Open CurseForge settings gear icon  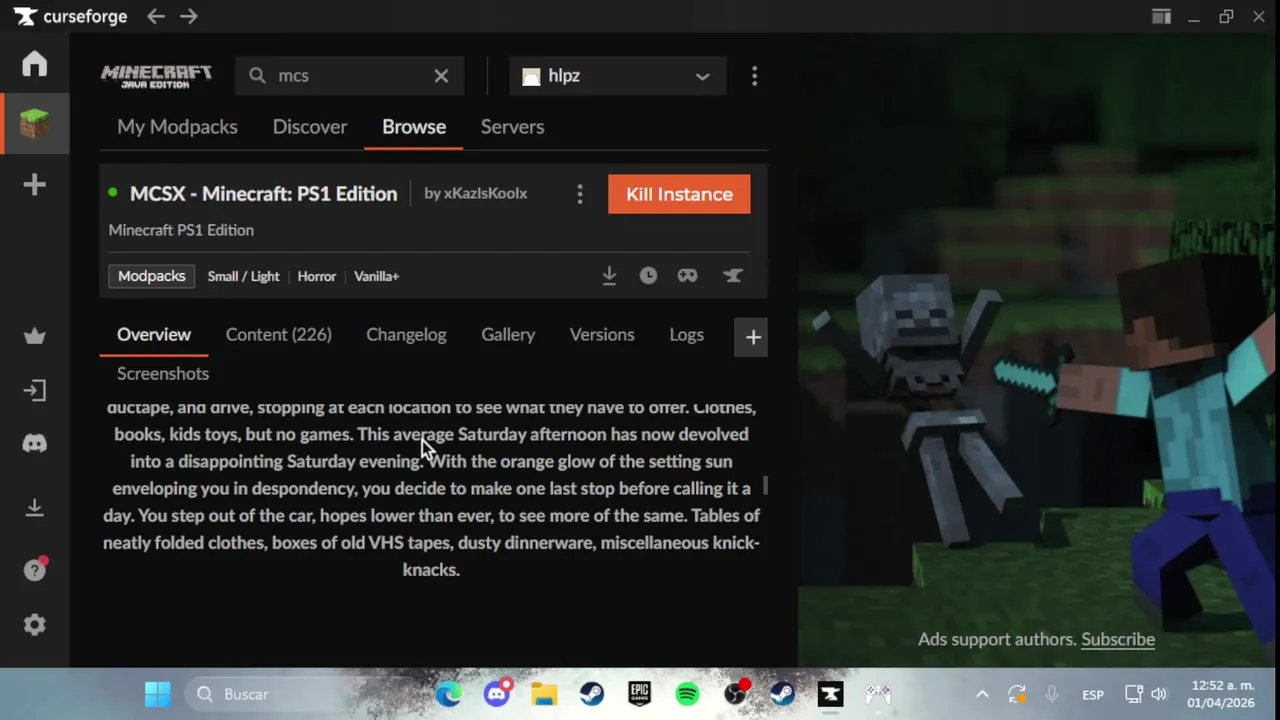(x=35, y=625)
